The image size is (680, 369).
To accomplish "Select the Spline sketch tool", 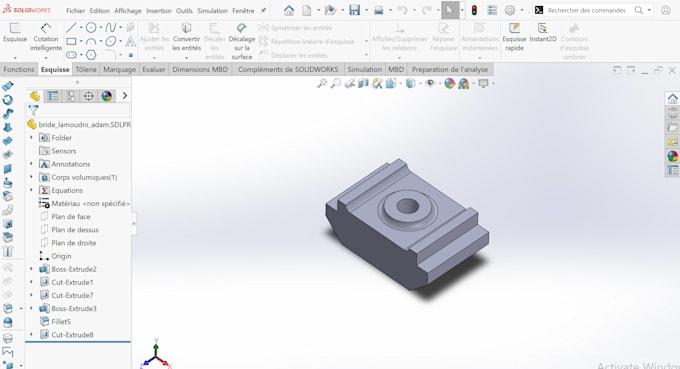I will [110, 28].
